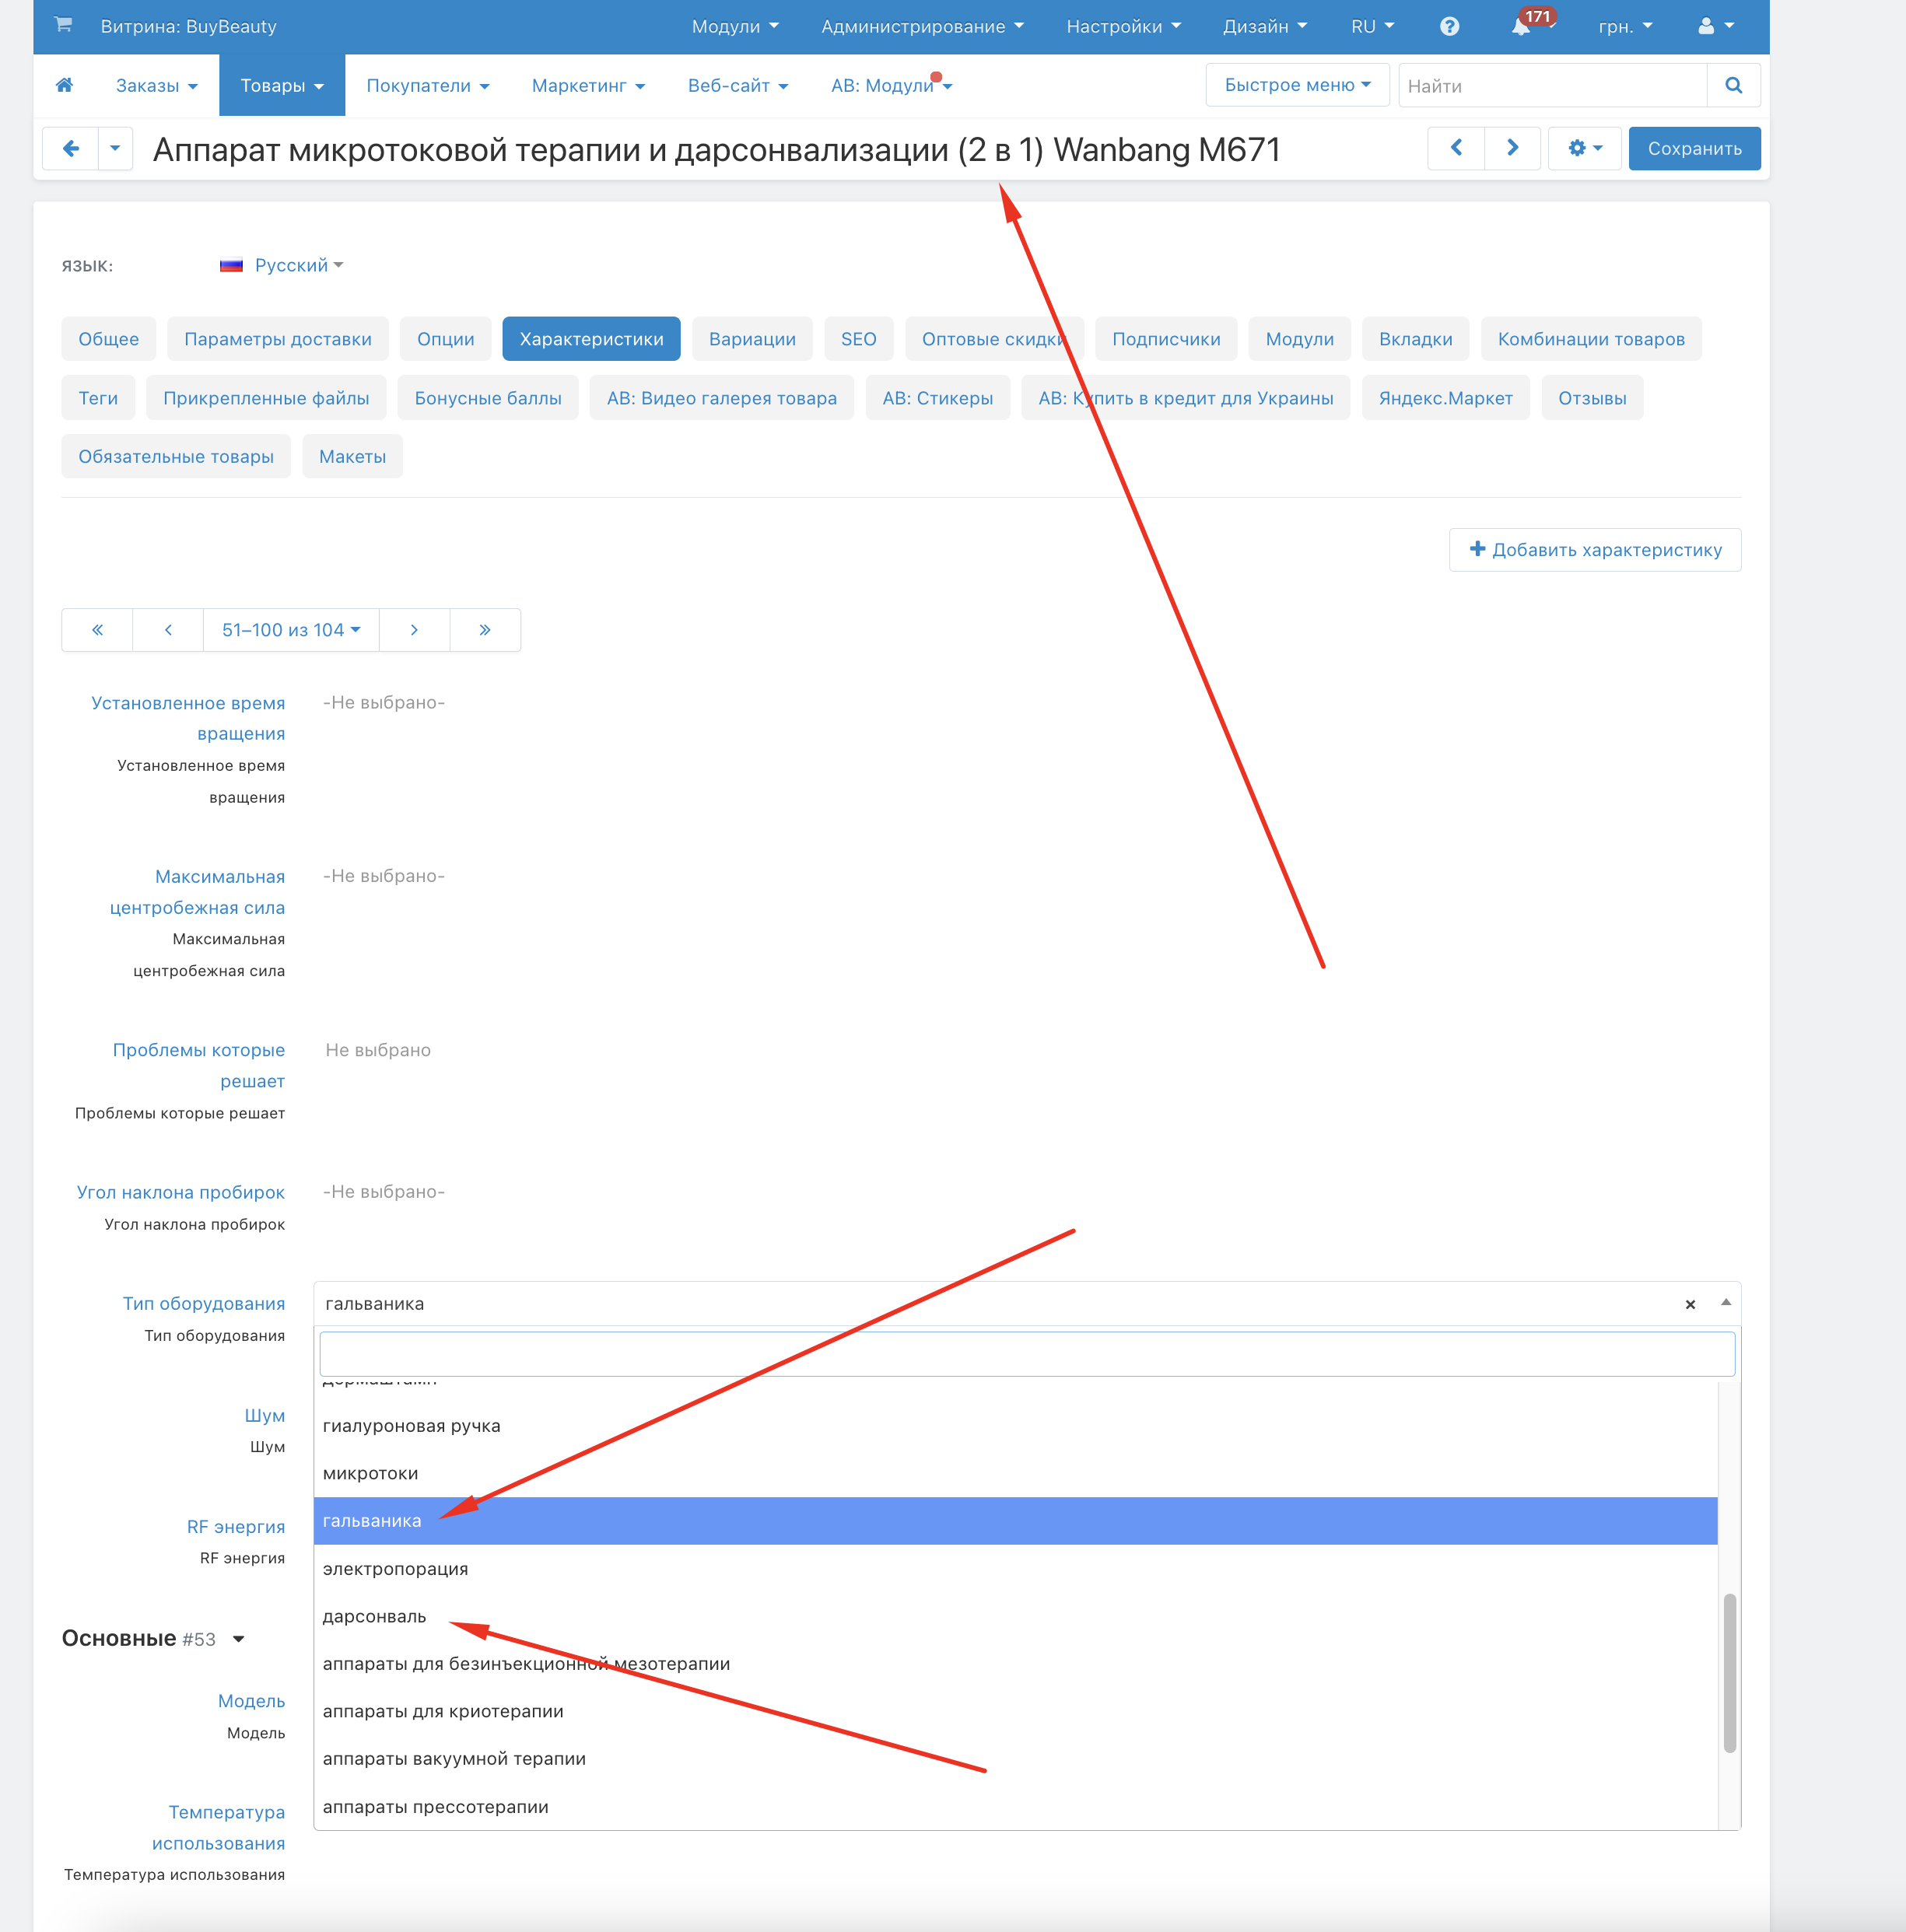
Task: Switch to the Опции tab
Action: coord(446,339)
